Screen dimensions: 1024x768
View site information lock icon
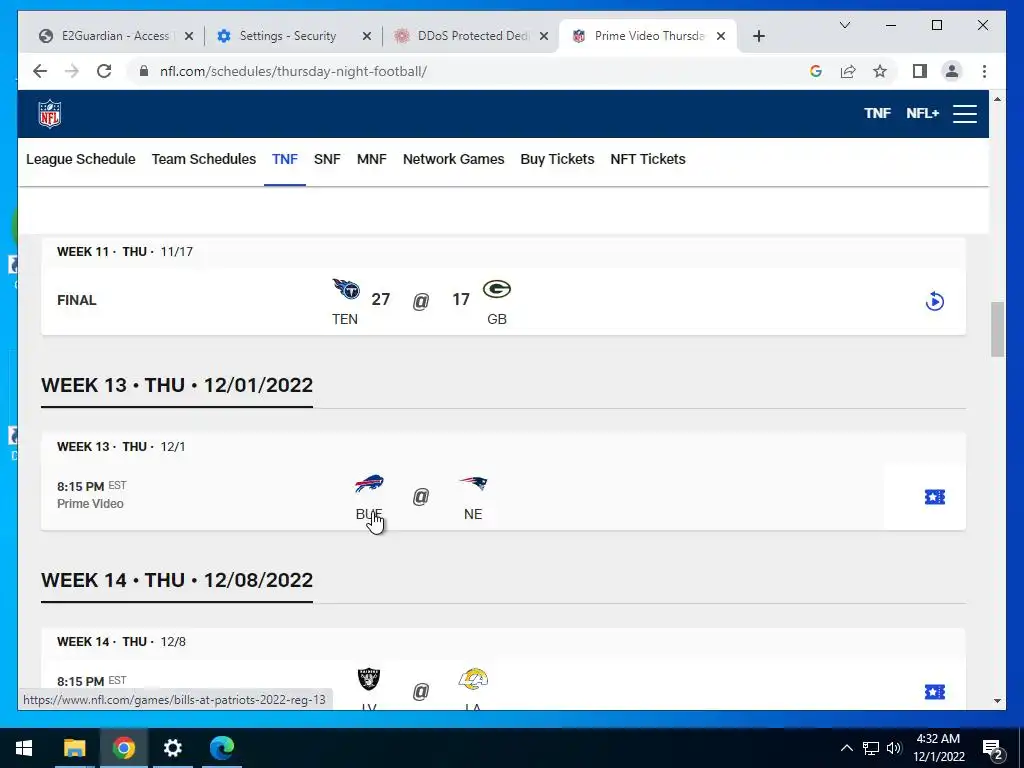(x=144, y=71)
